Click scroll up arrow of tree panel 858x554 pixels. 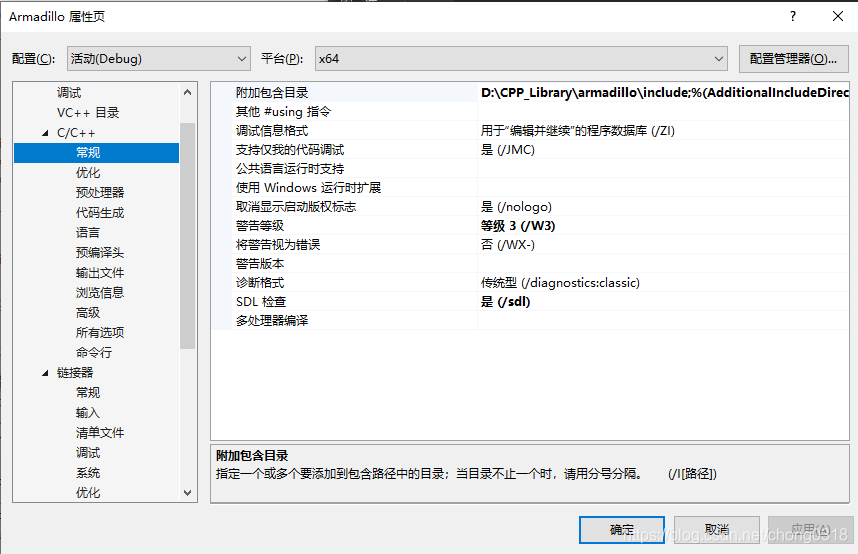coord(188,92)
